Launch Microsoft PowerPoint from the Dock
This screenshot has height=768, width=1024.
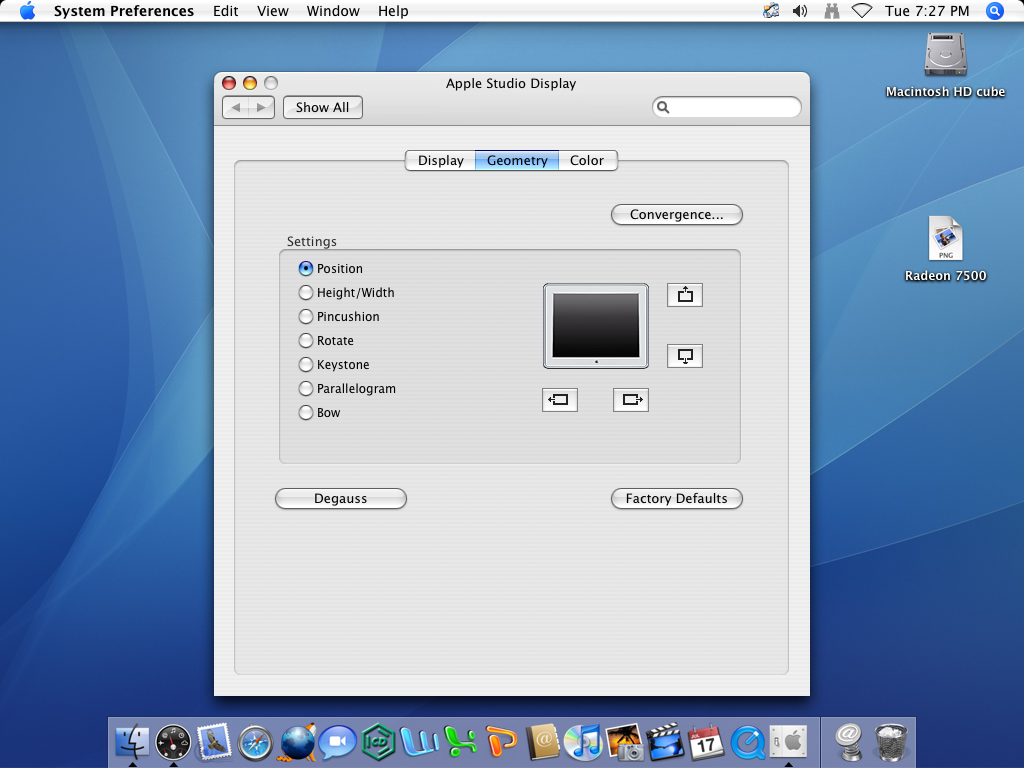pos(502,743)
